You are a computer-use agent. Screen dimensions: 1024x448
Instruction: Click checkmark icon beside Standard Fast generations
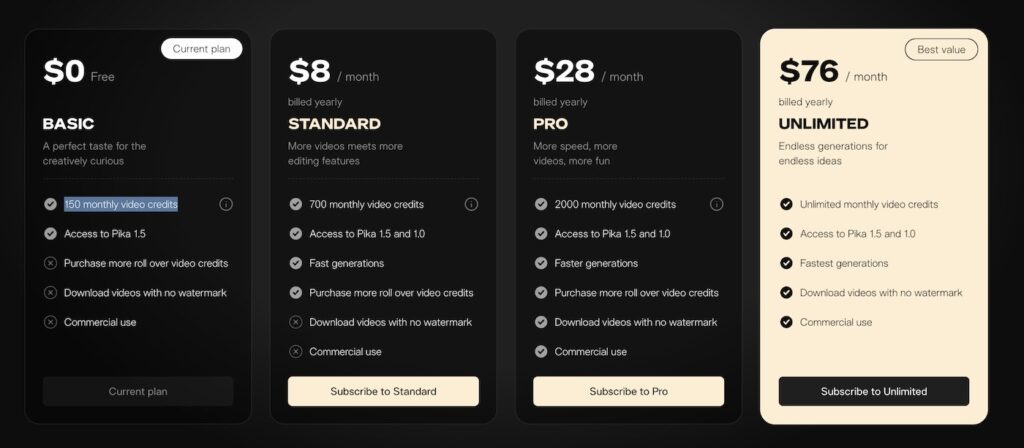point(296,263)
